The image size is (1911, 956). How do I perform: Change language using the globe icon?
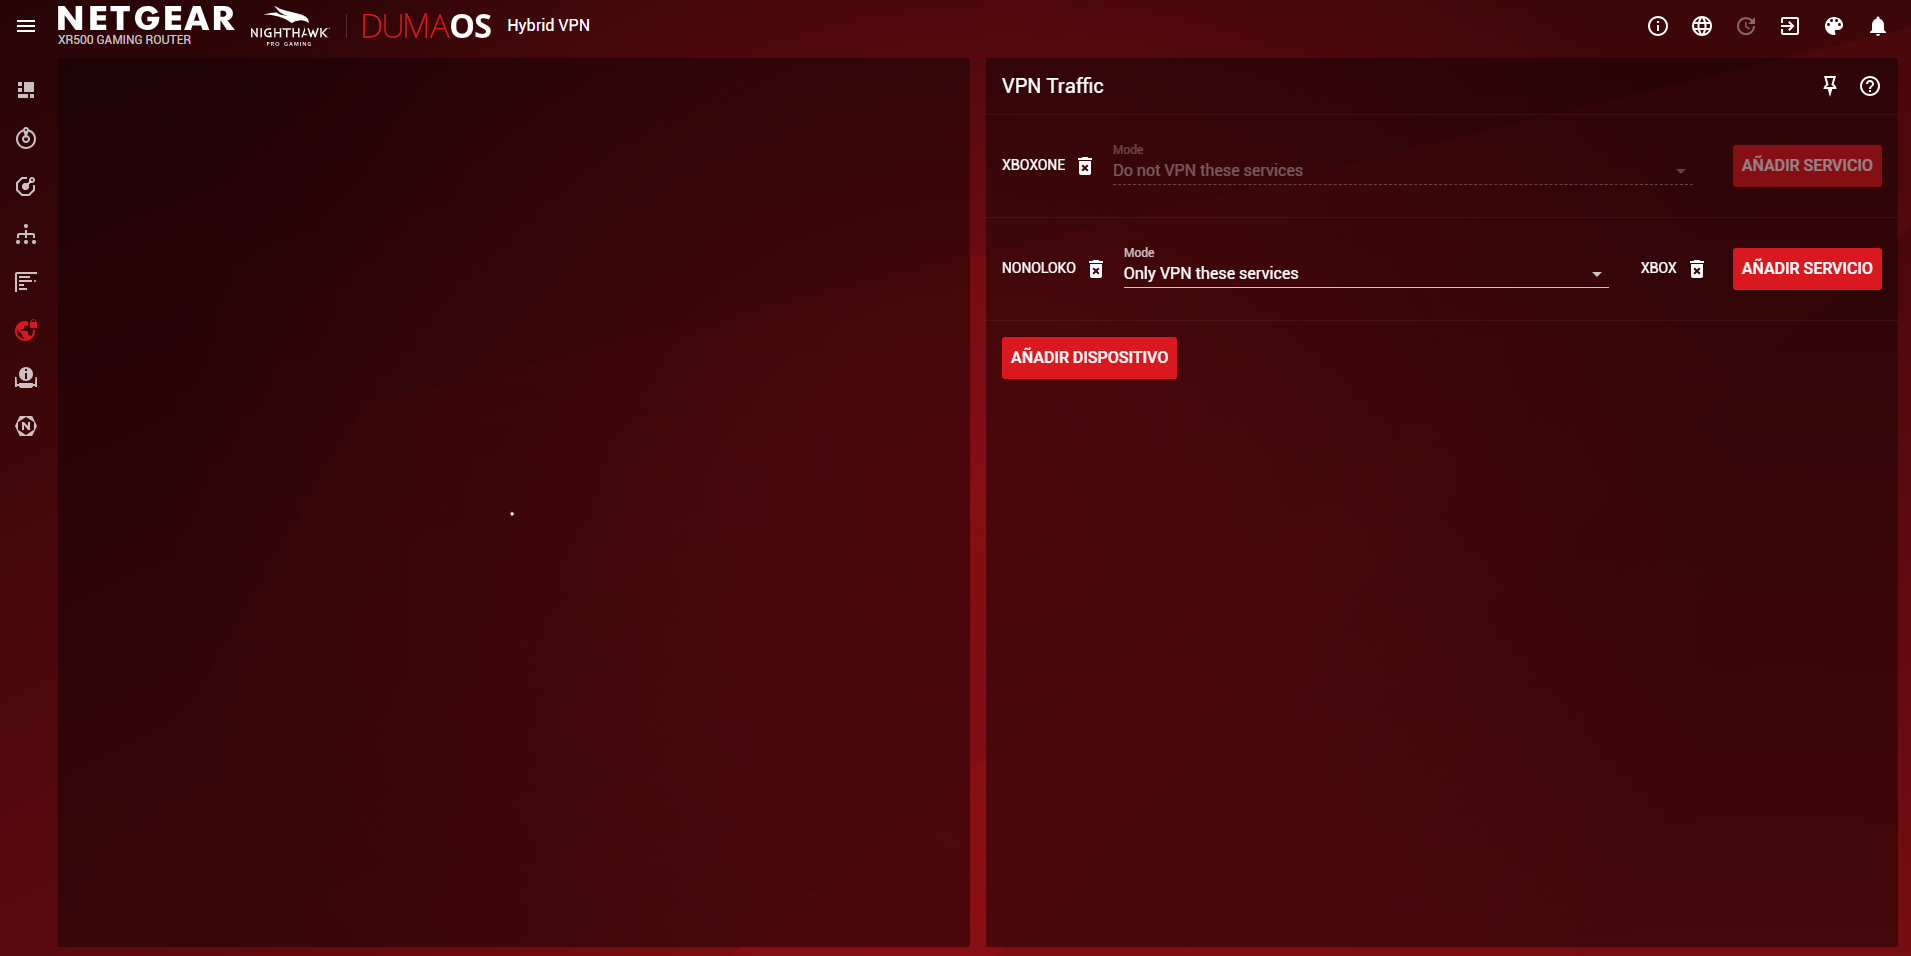pyautogui.click(x=1701, y=26)
